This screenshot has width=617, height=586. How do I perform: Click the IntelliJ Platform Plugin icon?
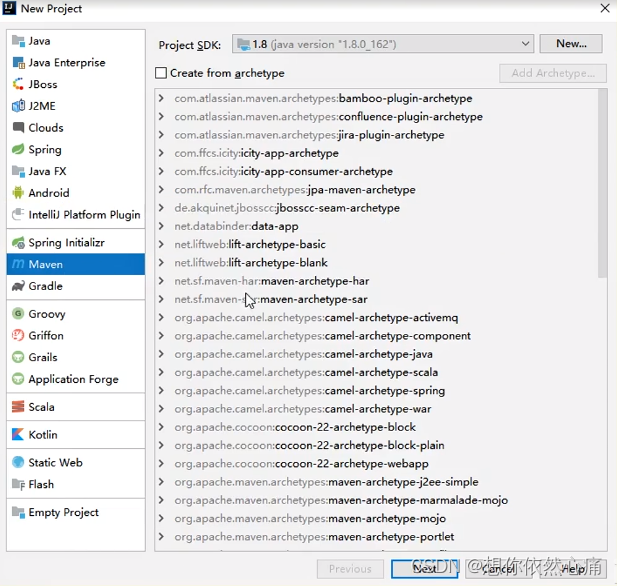click(x=18, y=214)
